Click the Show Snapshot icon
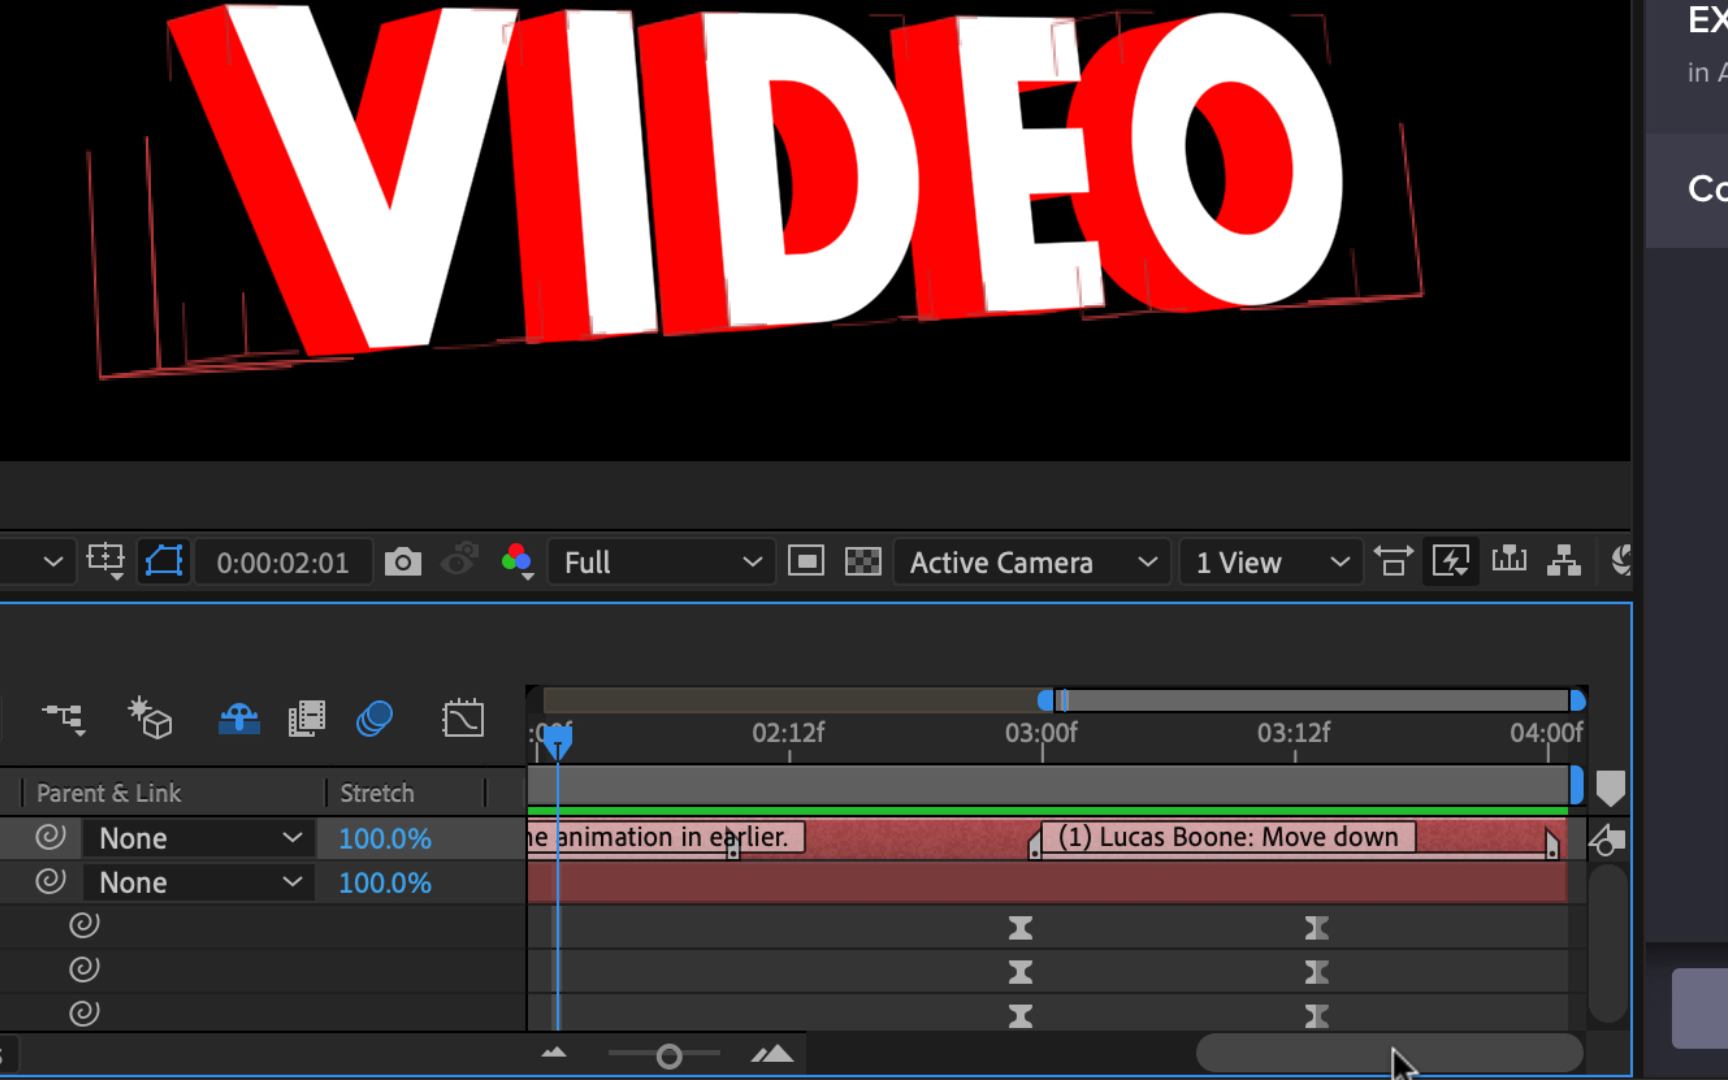 point(460,561)
